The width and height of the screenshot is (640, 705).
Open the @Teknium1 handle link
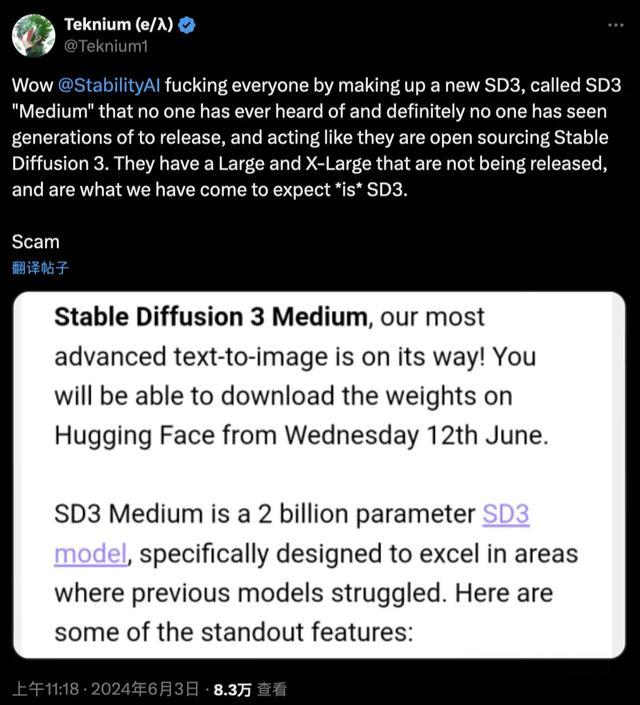point(106,46)
